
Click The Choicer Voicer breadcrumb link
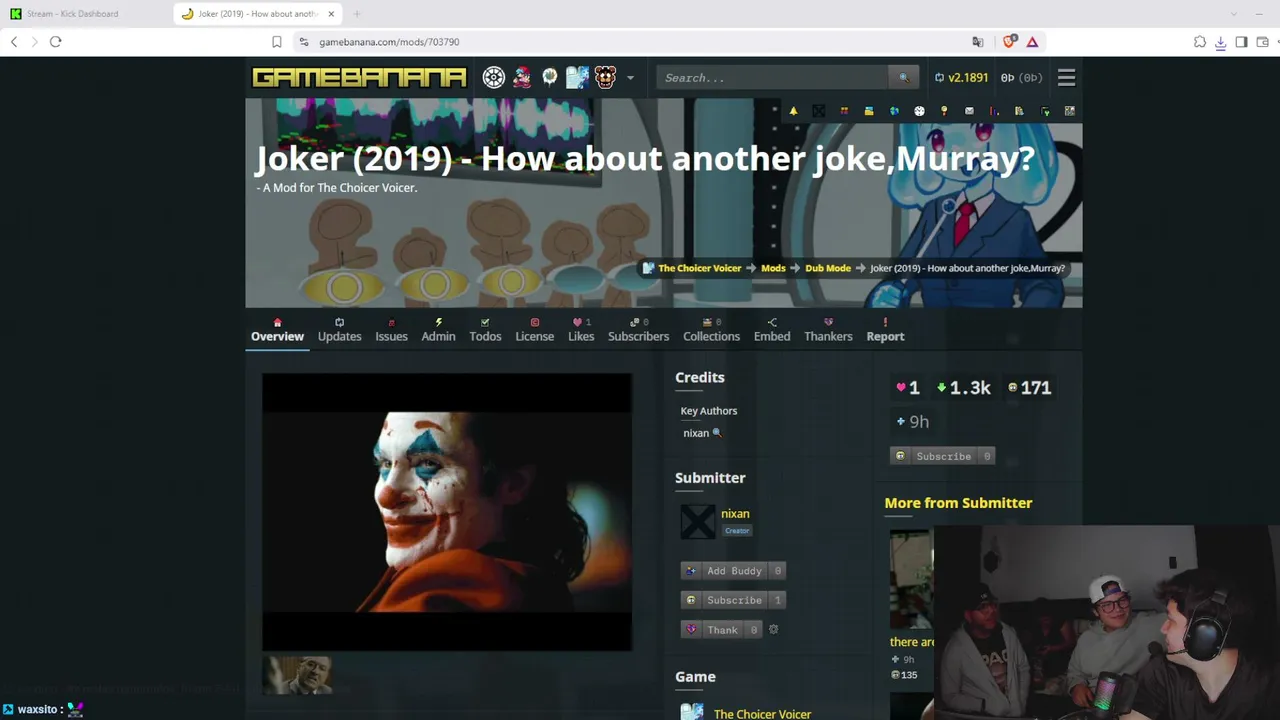699,268
